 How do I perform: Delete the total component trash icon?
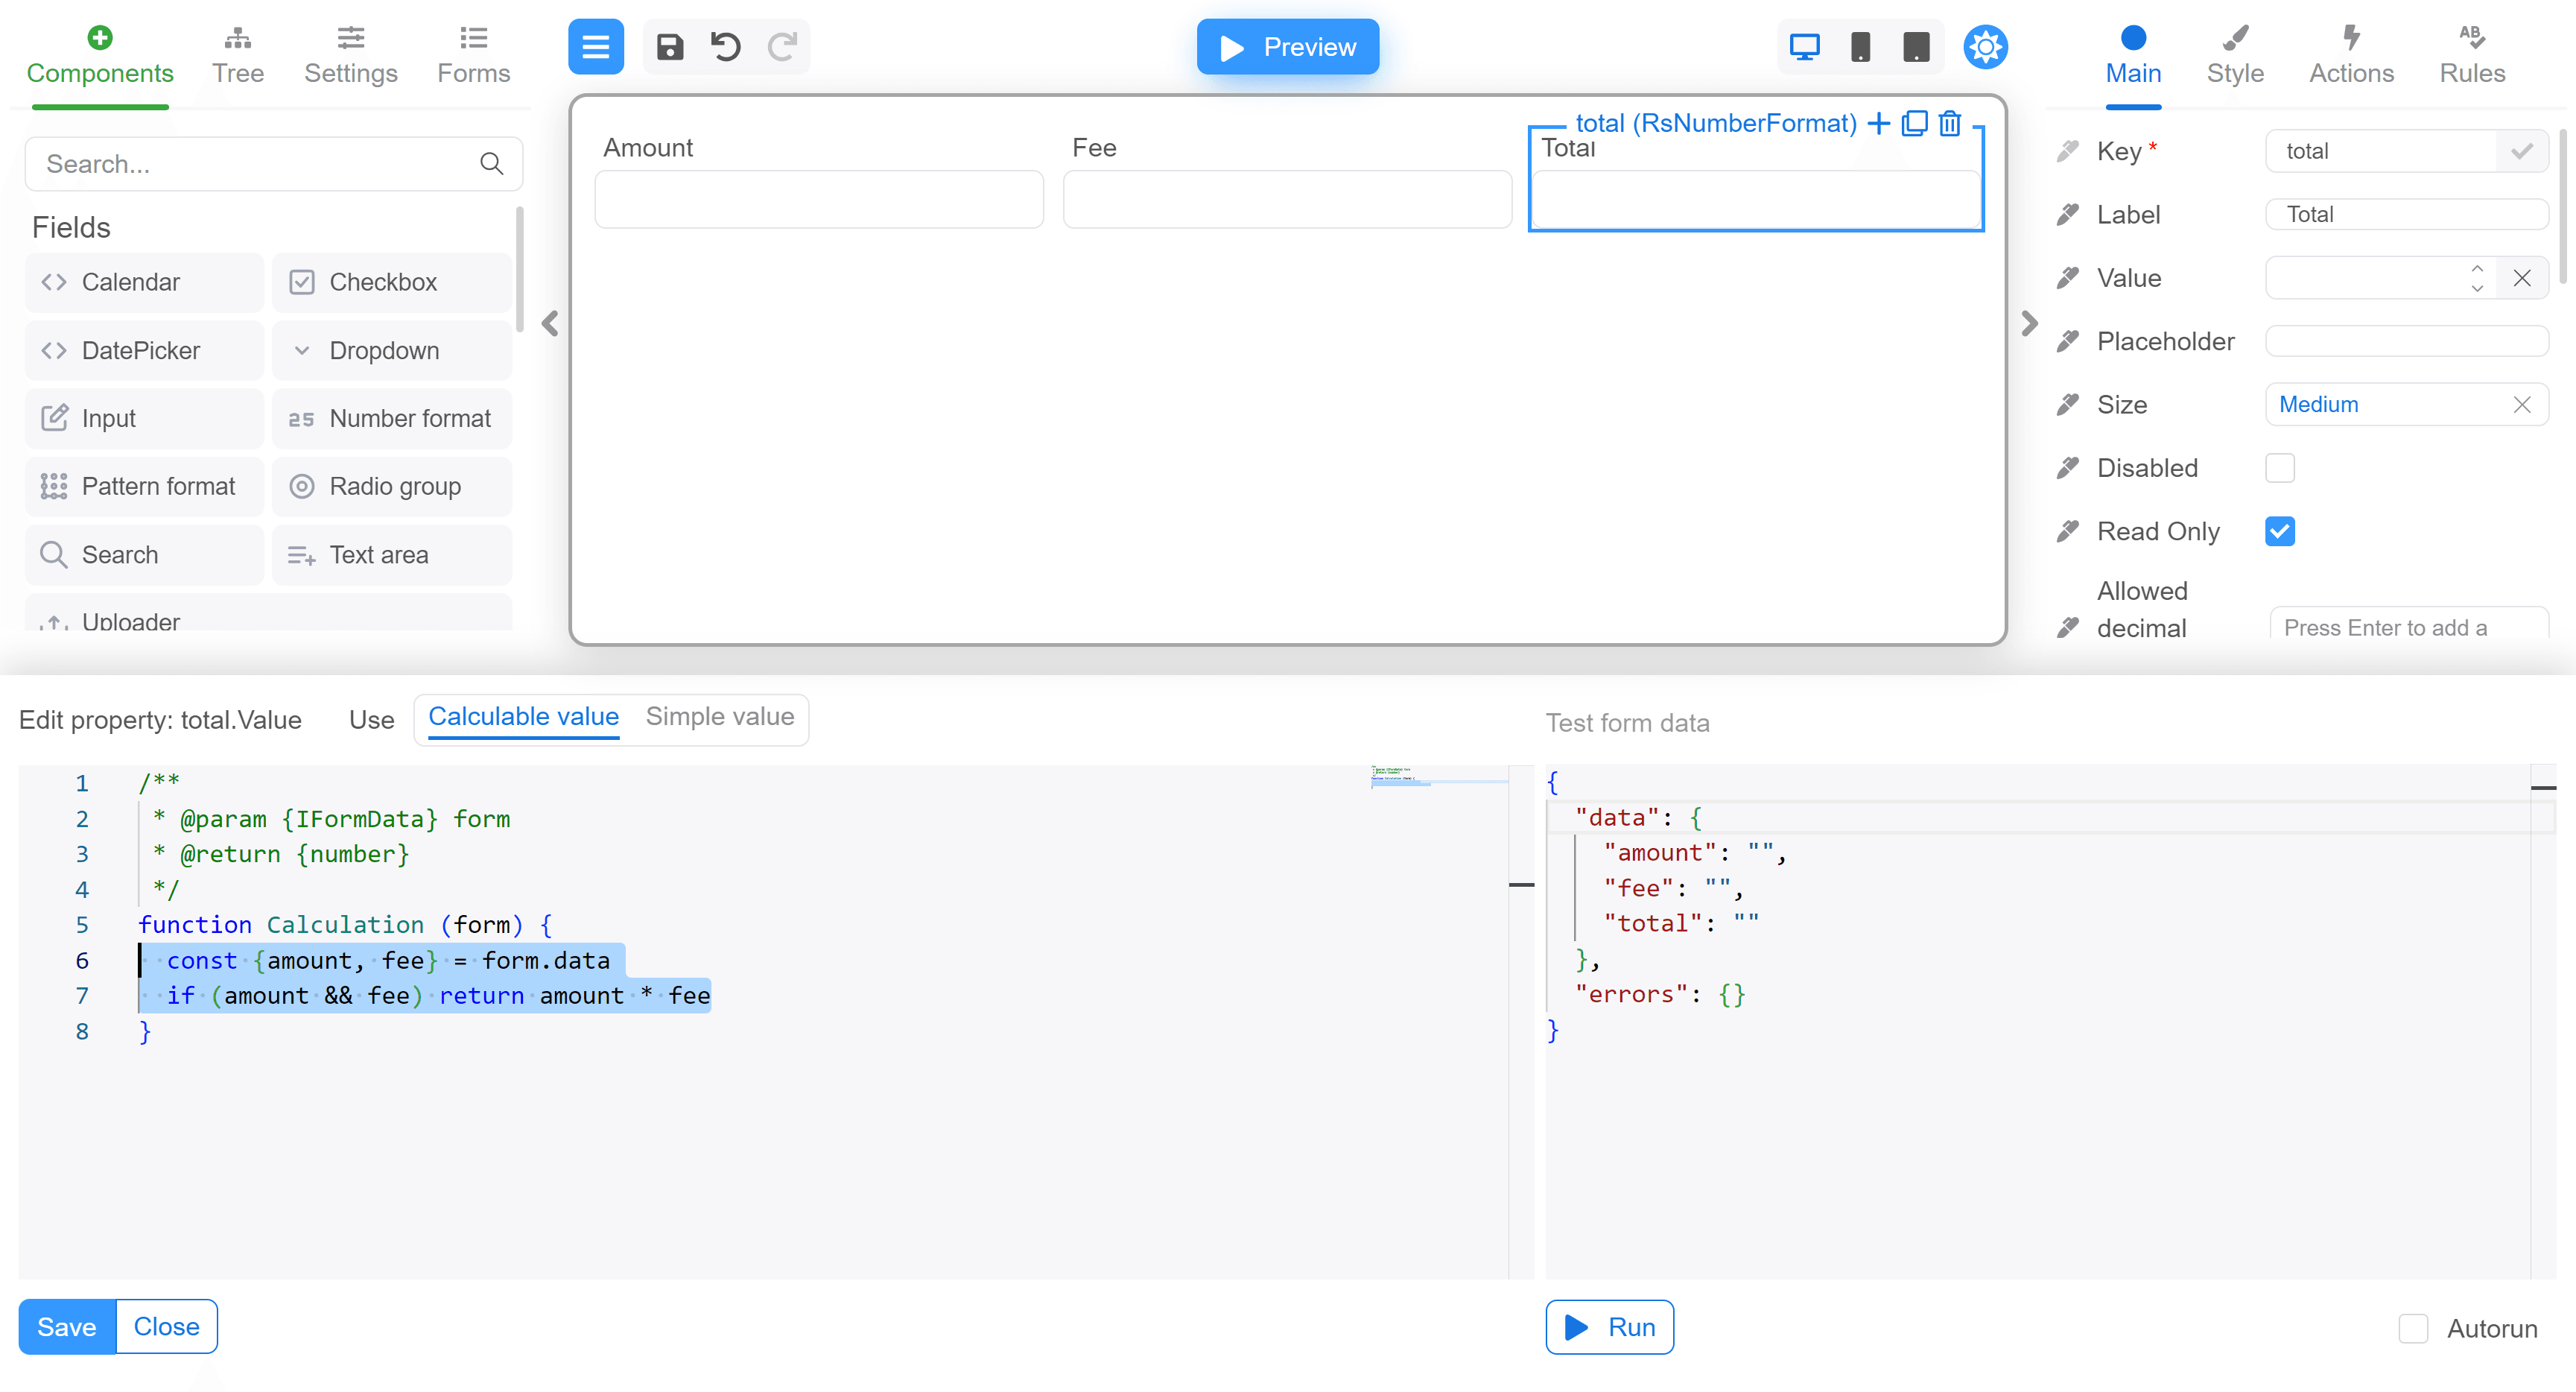[x=1950, y=123]
